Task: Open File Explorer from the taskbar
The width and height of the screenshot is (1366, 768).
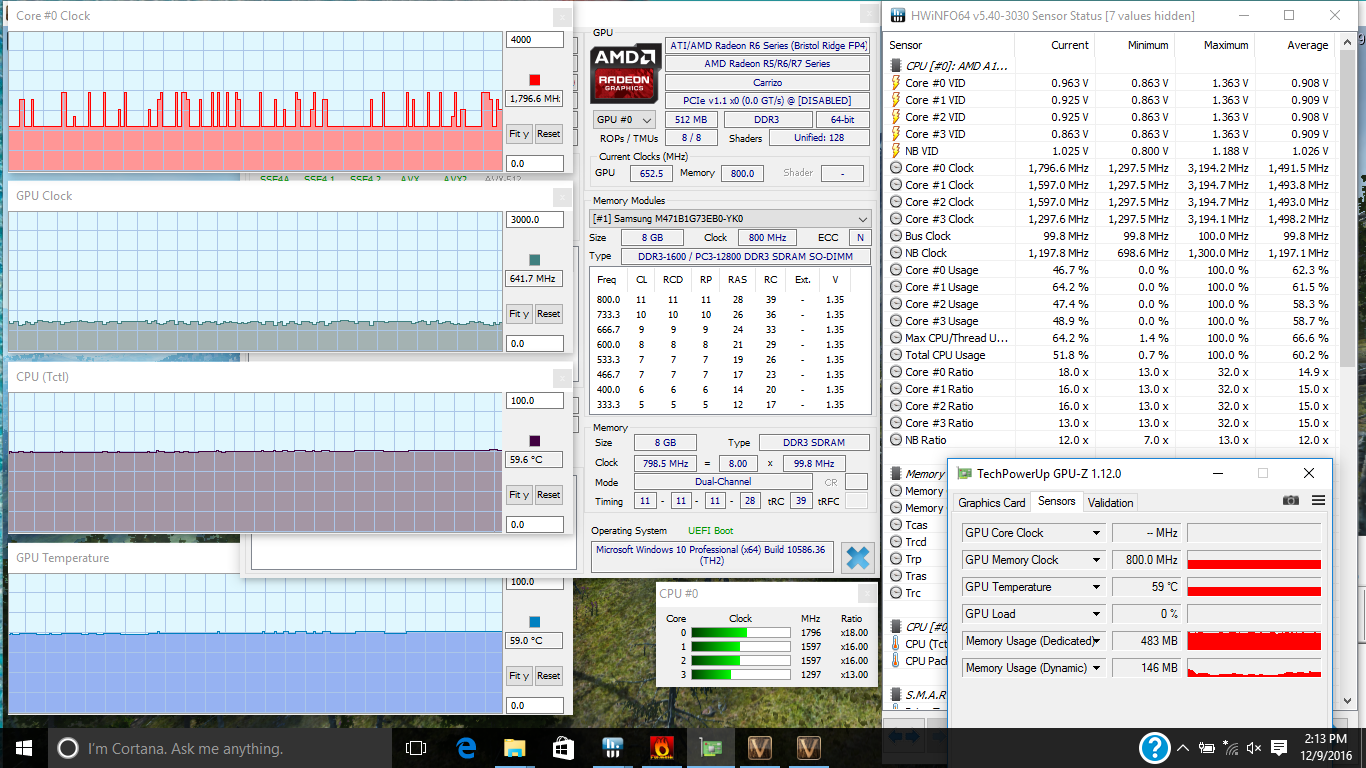Action: coord(515,748)
